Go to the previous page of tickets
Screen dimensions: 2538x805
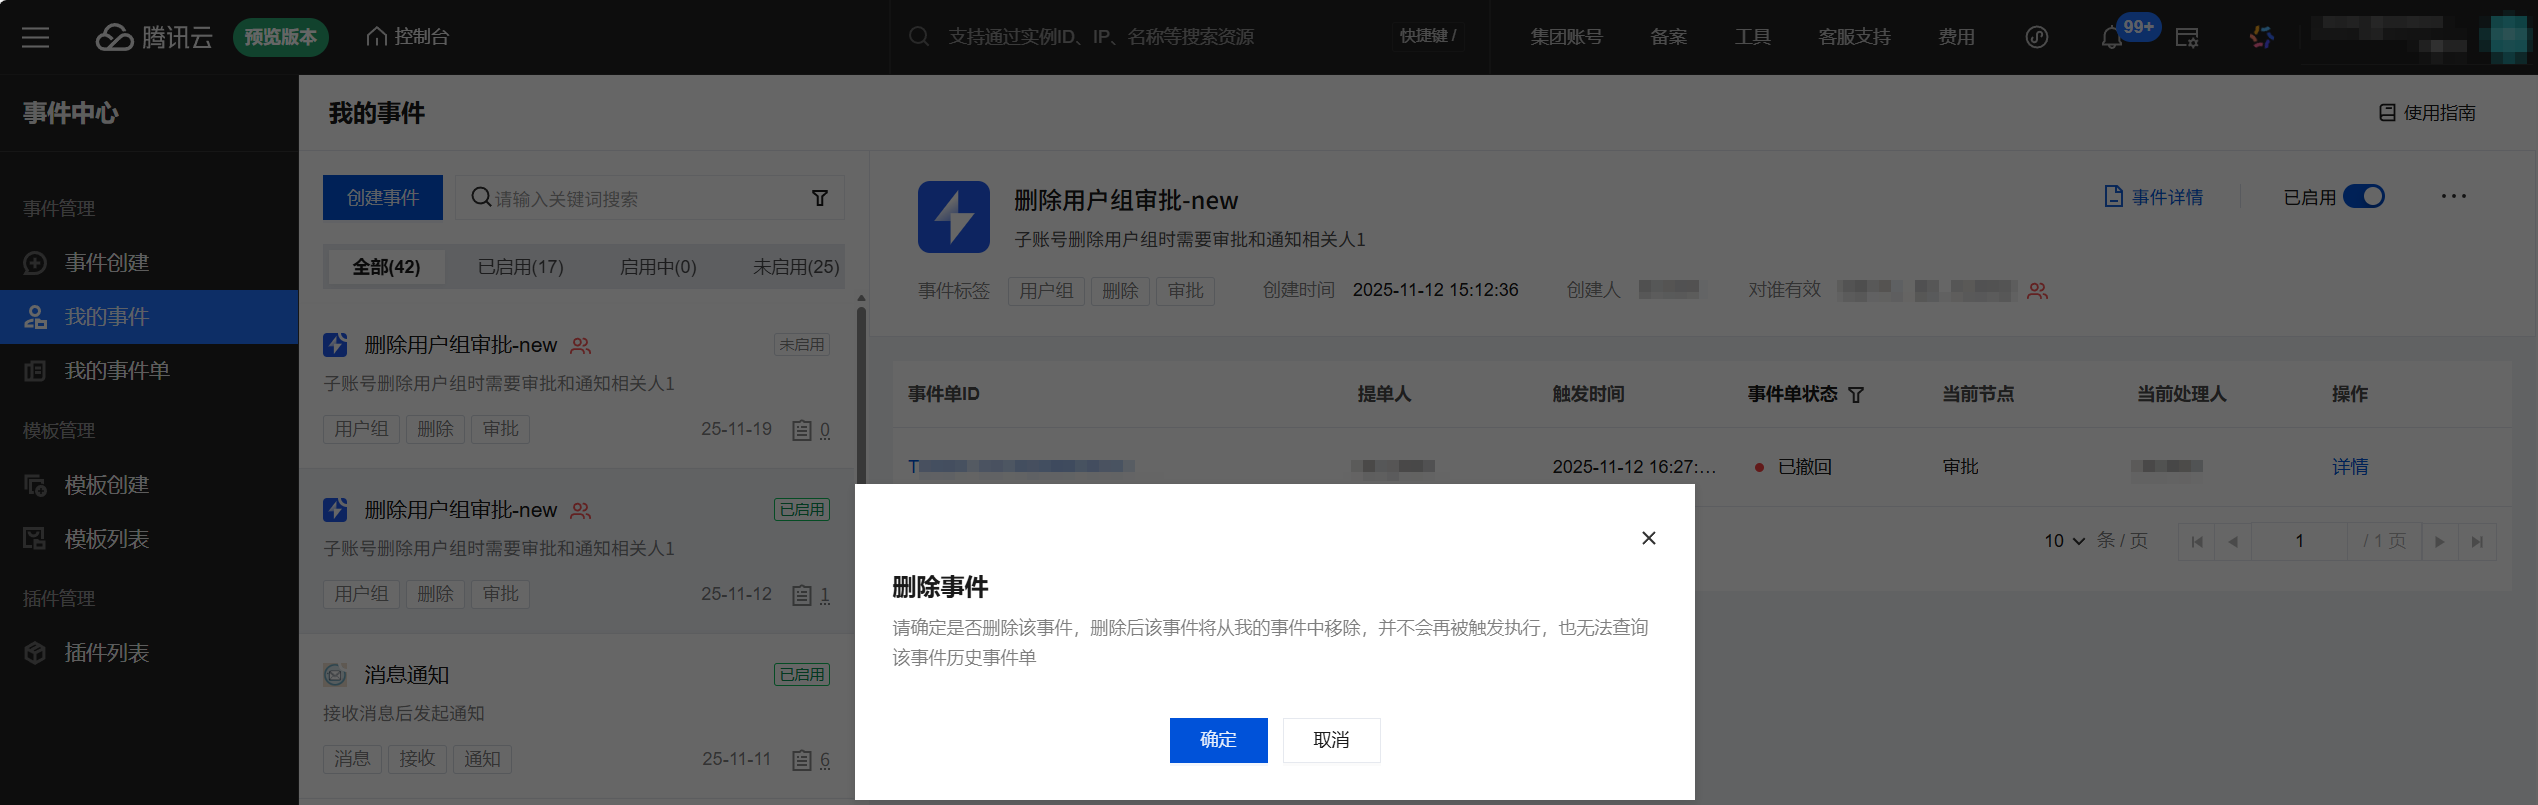click(x=2233, y=541)
